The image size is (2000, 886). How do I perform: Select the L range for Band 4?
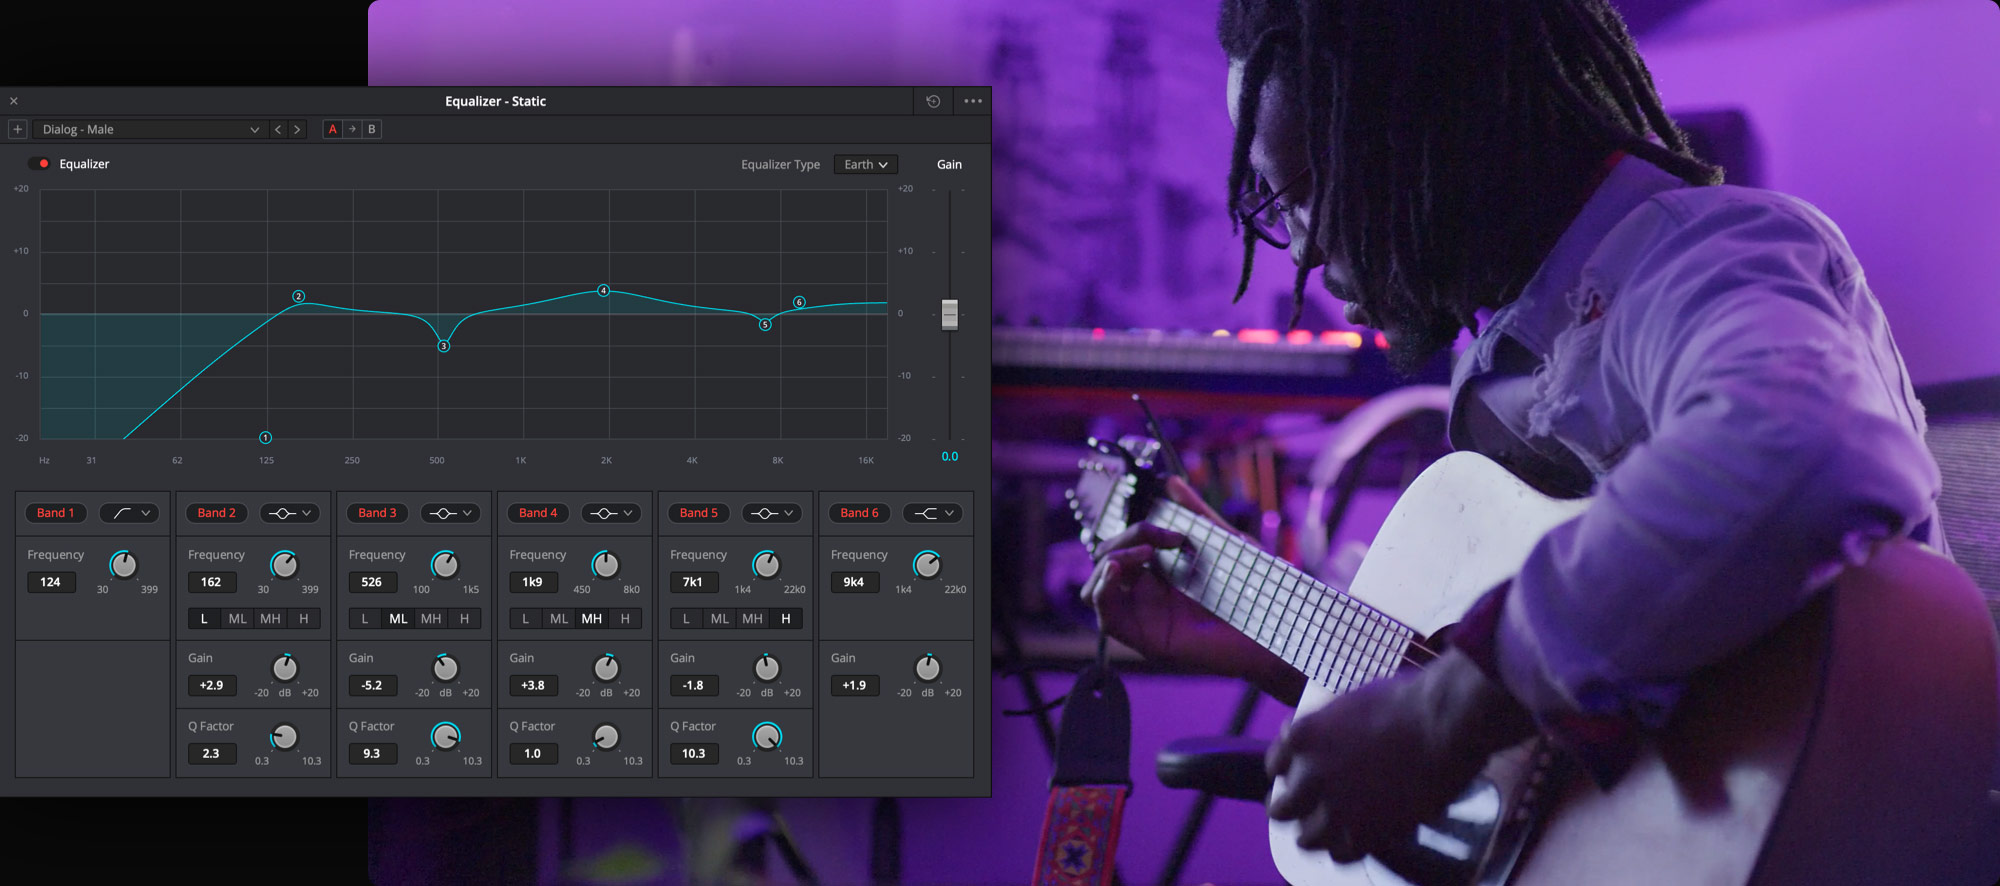(x=526, y=619)
